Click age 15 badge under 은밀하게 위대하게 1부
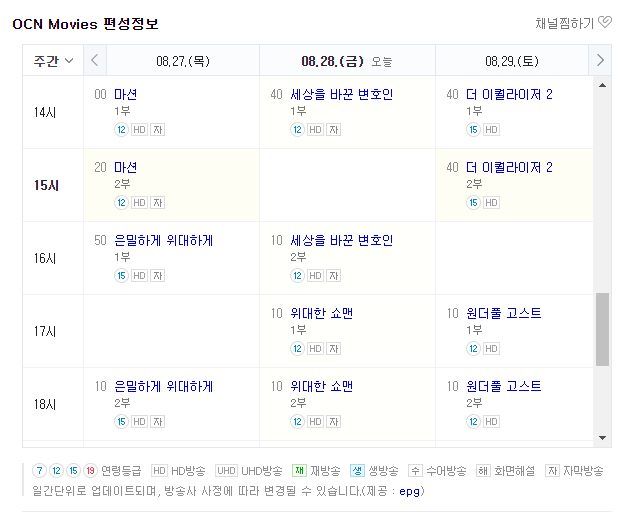The height and width of the screenshot is (518, 632). [121, 276]
